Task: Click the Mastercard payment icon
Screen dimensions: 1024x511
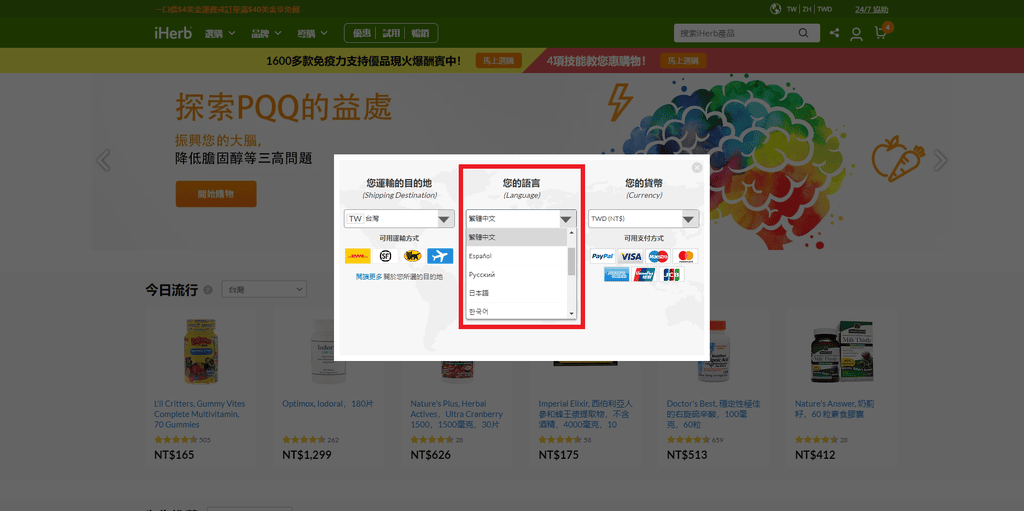Action: (x=686, y=256)
